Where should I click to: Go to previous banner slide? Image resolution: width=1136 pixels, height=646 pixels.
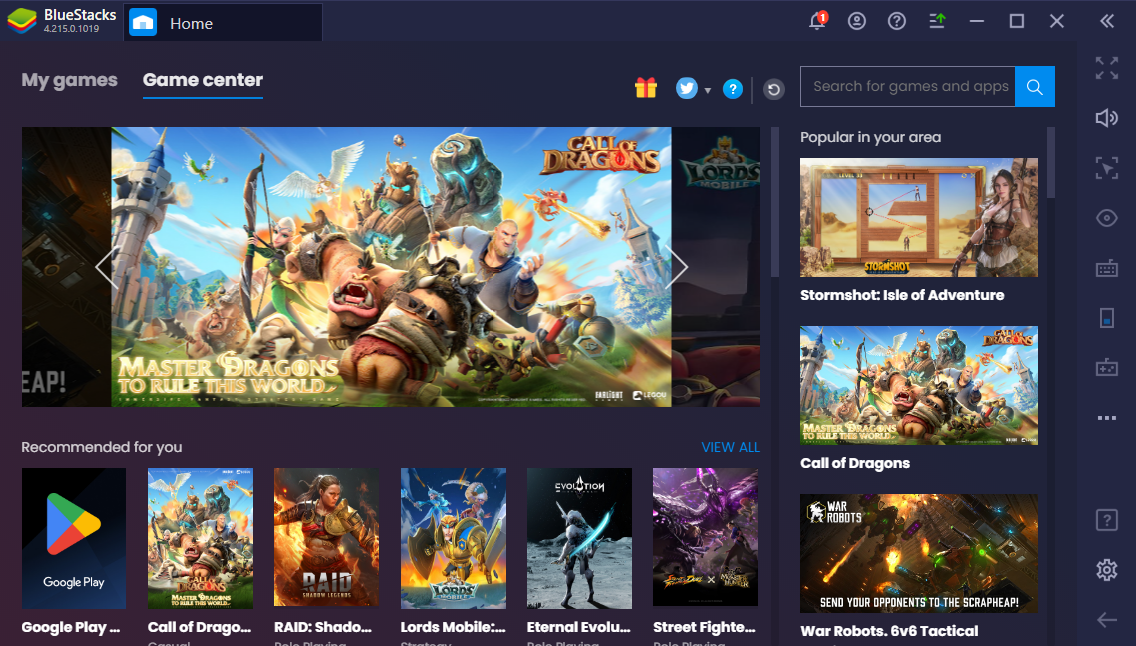(106, 267)
